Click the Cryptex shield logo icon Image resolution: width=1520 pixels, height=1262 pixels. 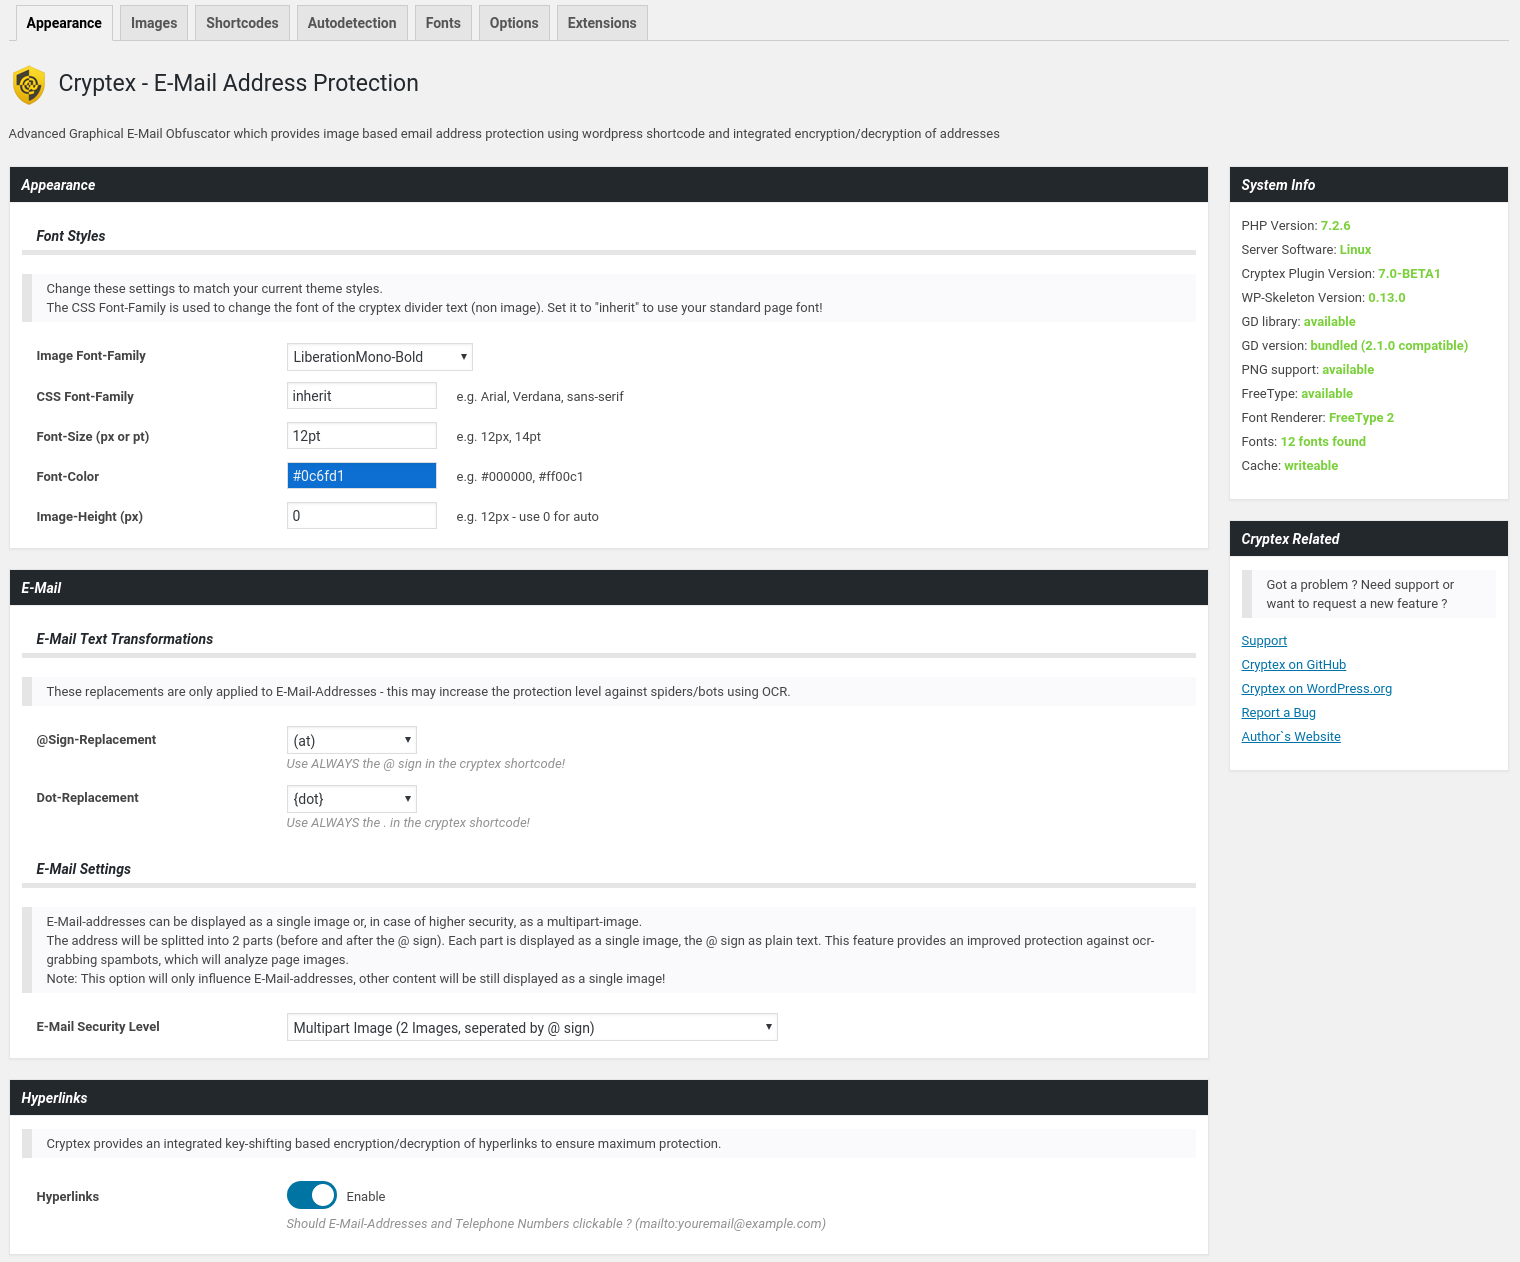29,85
